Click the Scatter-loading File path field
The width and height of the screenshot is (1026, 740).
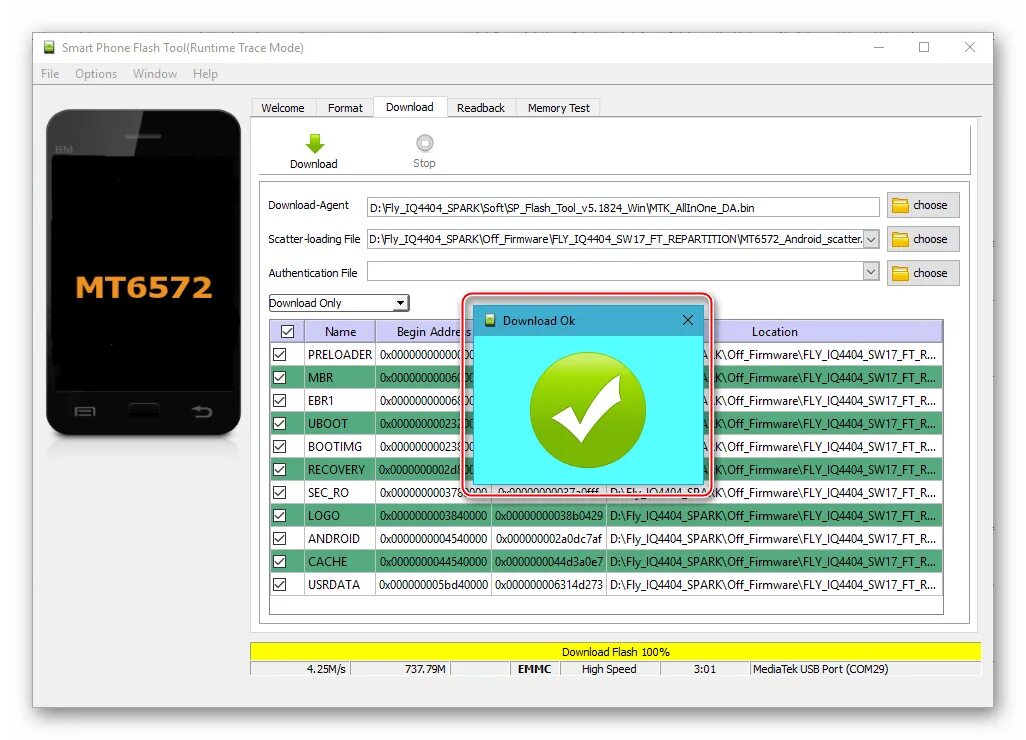coord(615,239)
